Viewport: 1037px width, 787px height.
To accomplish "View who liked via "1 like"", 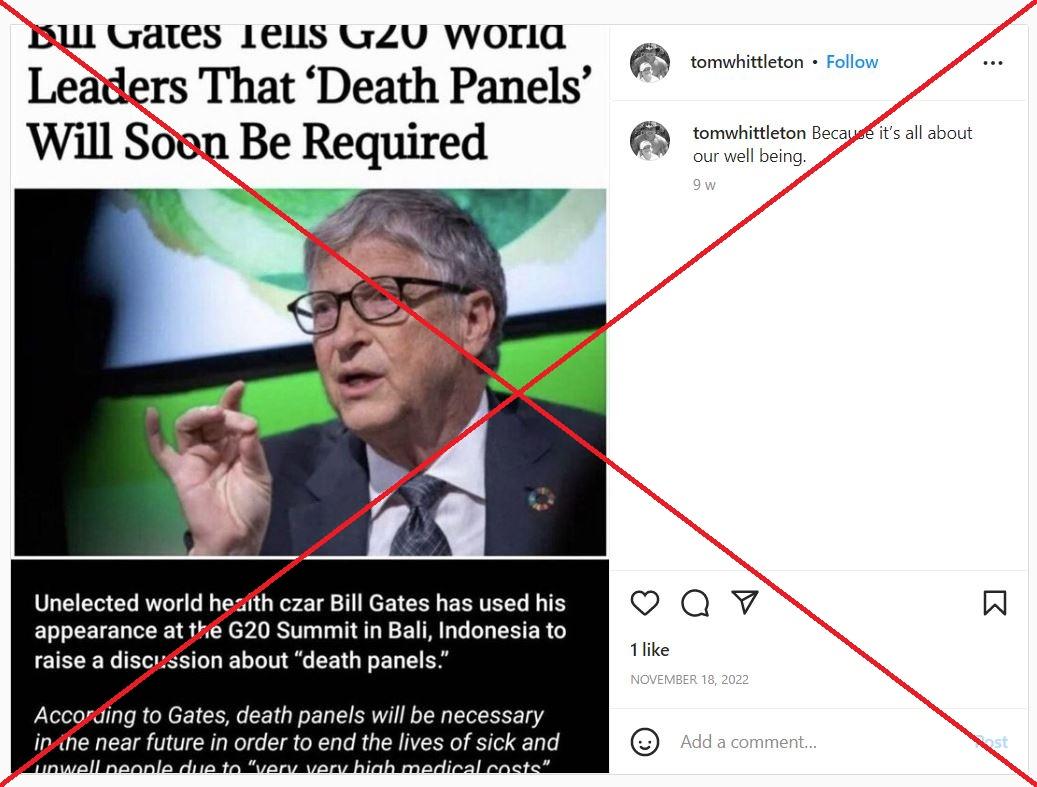I will click(x=649, y=650).
